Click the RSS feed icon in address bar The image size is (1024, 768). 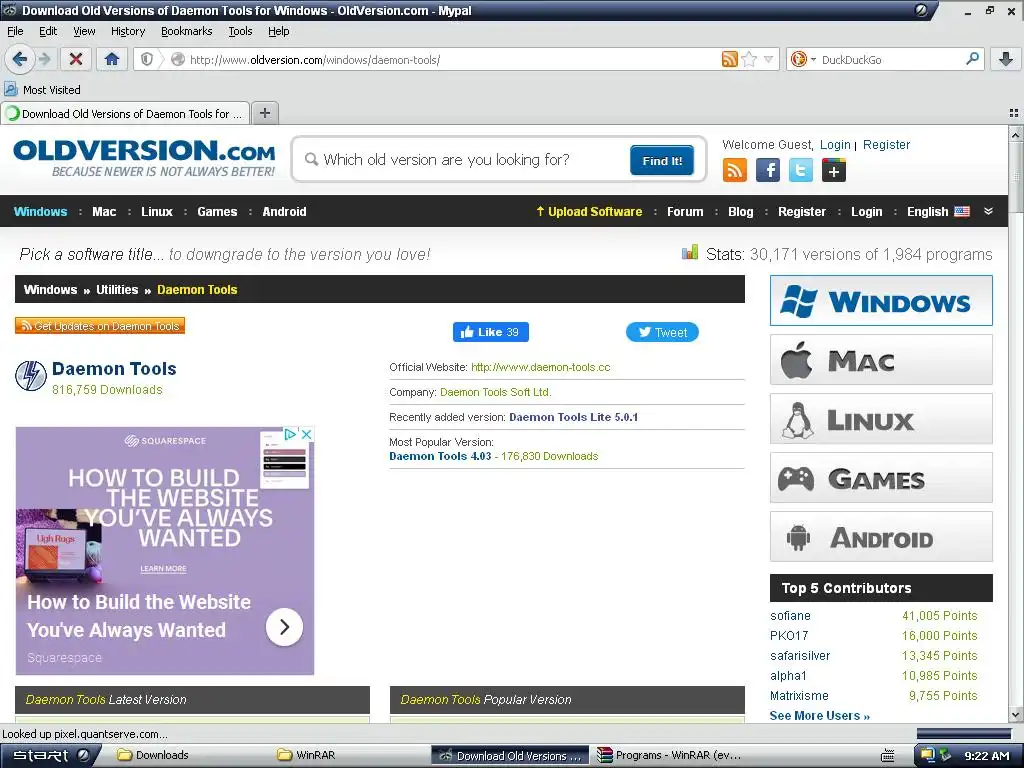729,59
